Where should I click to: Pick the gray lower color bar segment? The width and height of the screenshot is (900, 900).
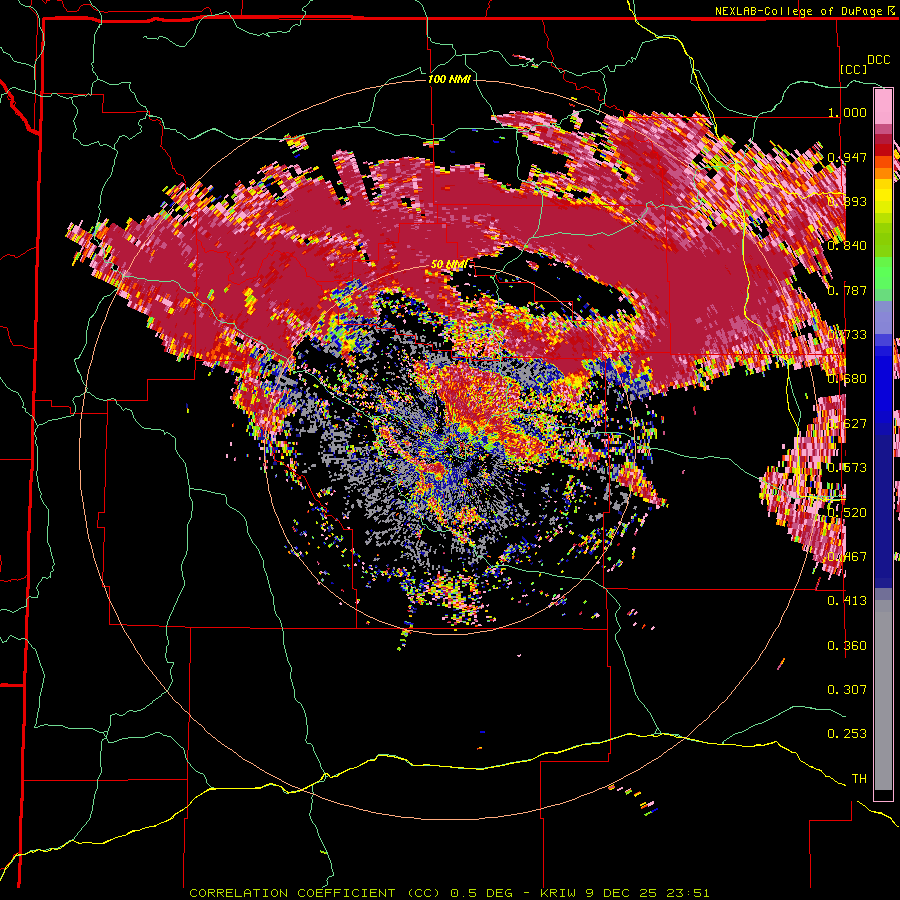[x=883, y=695]
